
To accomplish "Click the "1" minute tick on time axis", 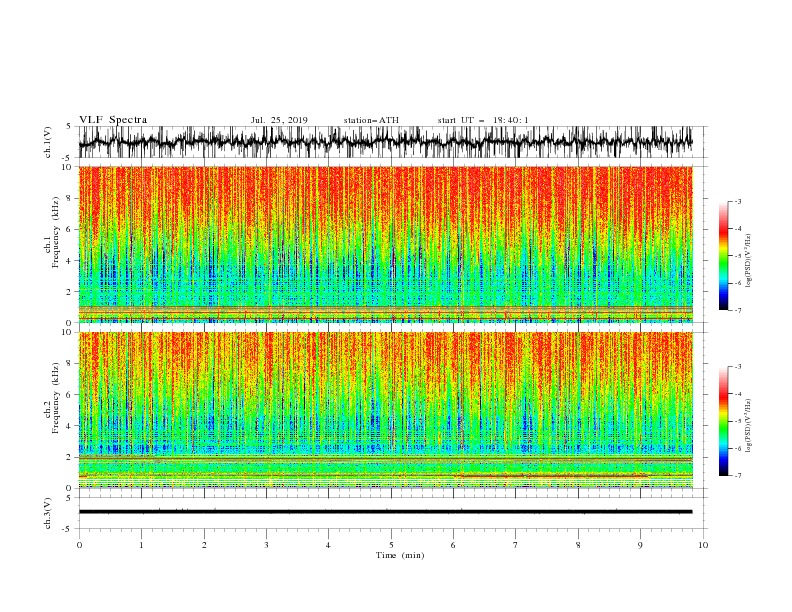I will point(141,545).
